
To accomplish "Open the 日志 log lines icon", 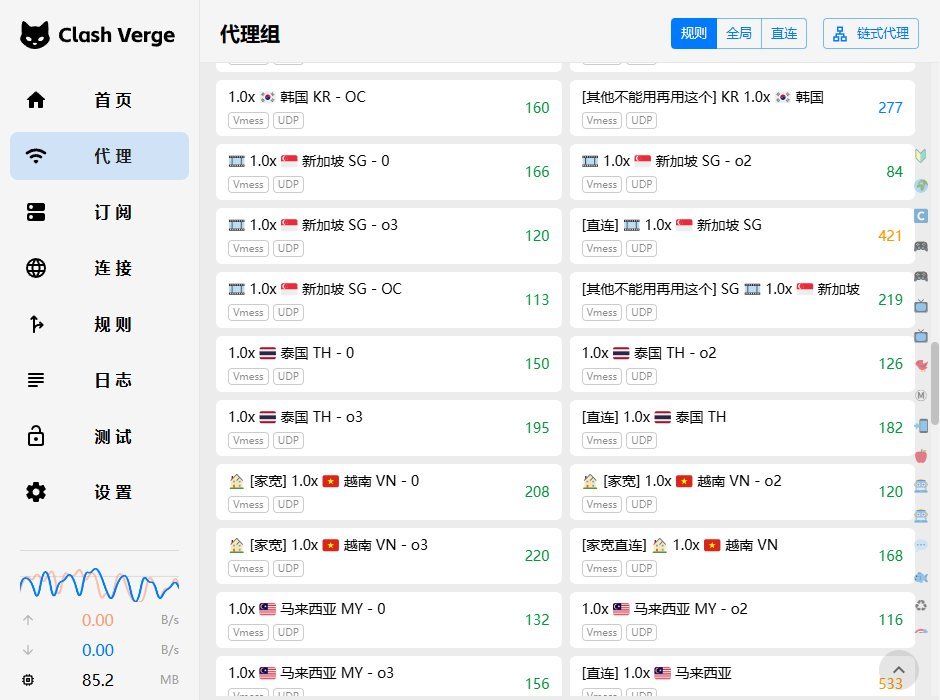I will point(36,380).
